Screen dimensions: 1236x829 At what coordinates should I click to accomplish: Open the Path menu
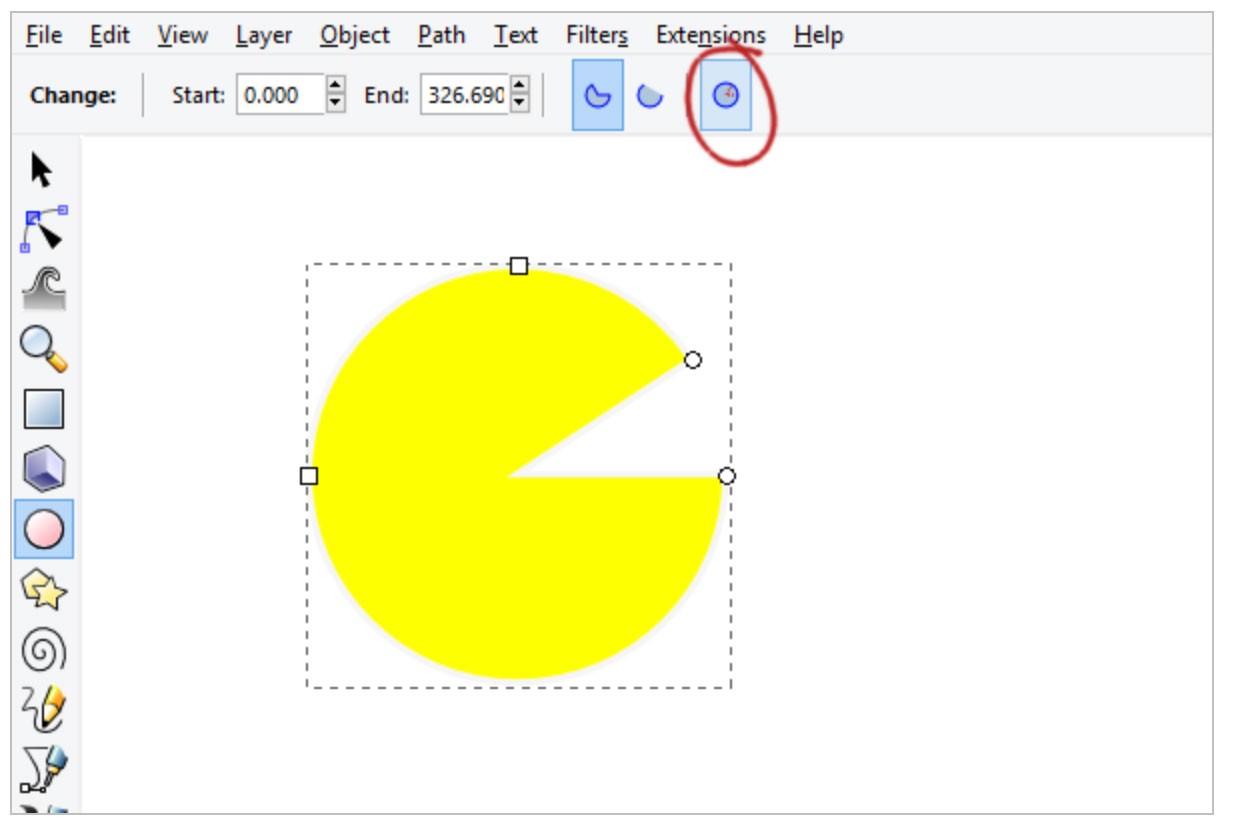point(441,35)
